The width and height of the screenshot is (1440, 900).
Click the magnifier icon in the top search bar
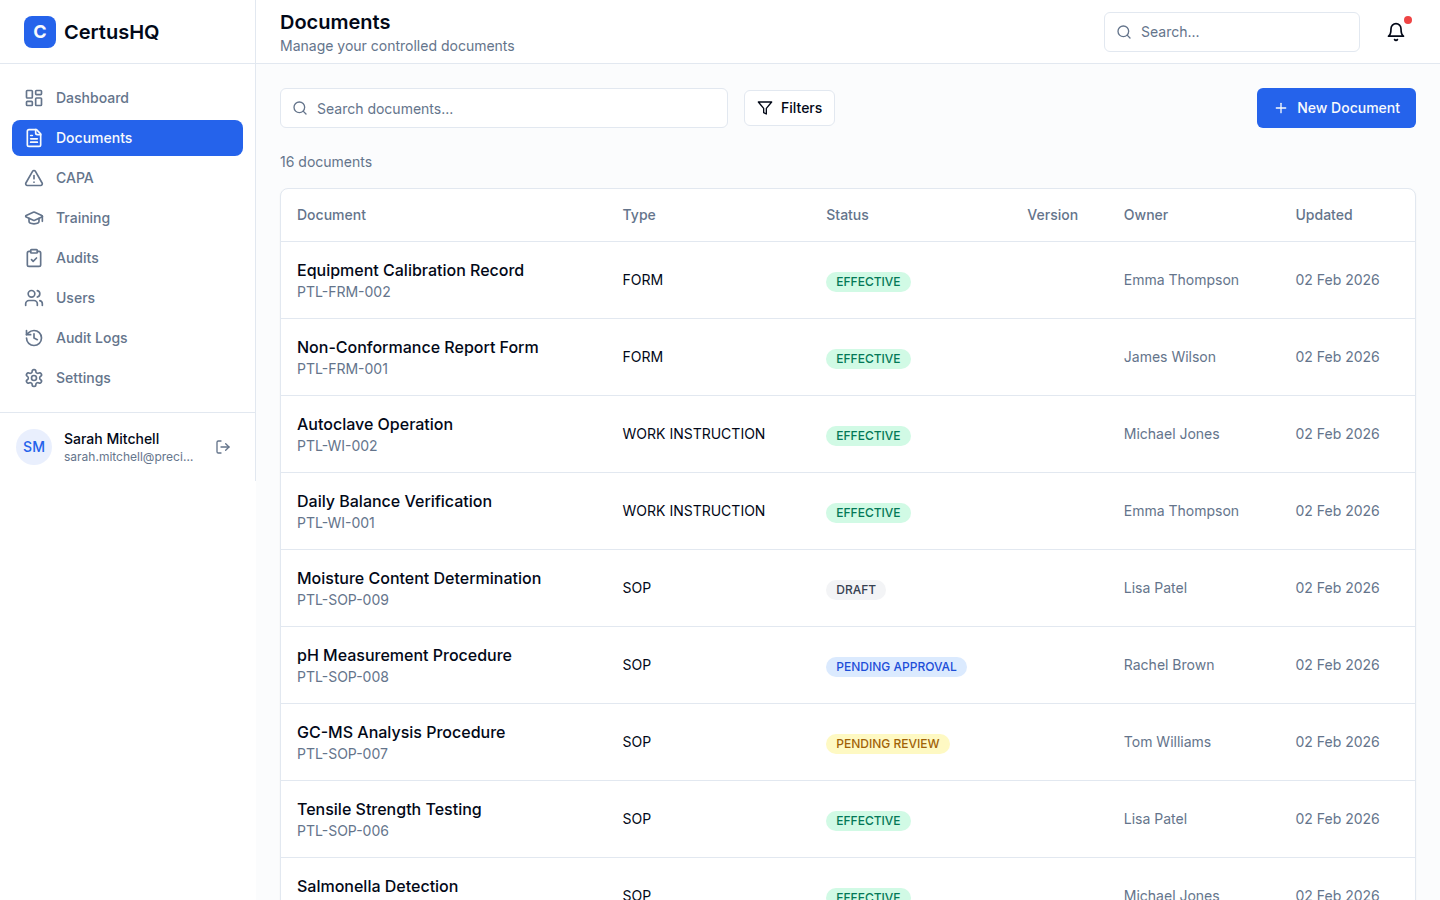pyautogui.click(x=1123, y=31)
